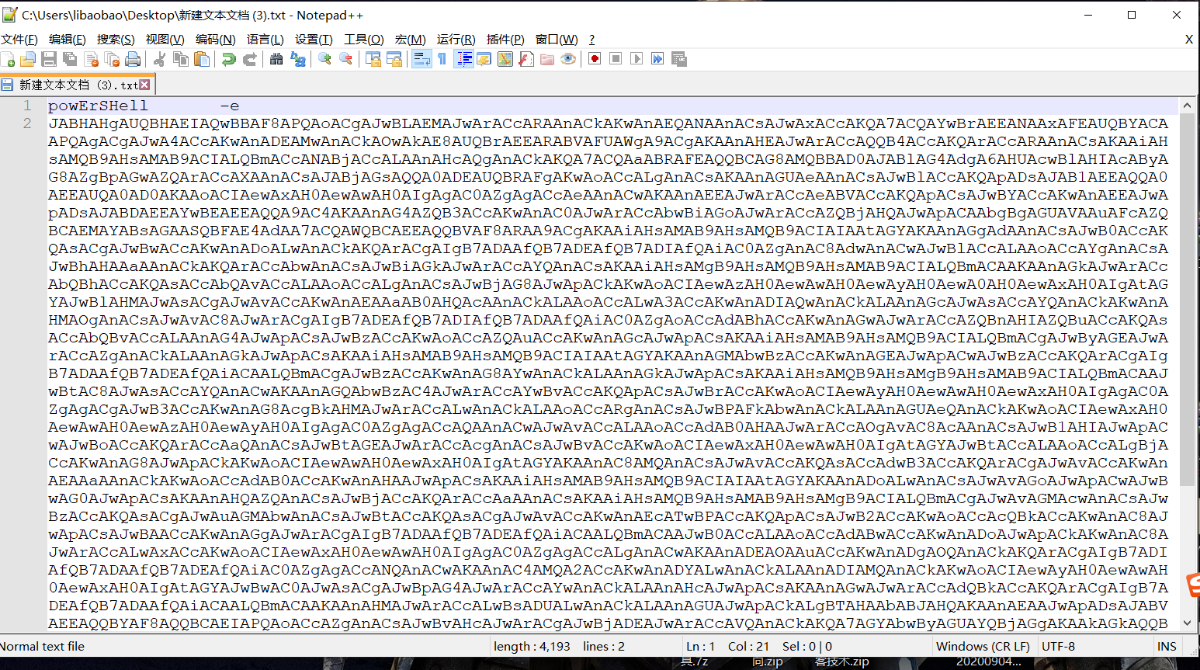This screenshot has width=1200, height=670.
Task: Open the 搜索(S) menu
Action: (116, 39)
